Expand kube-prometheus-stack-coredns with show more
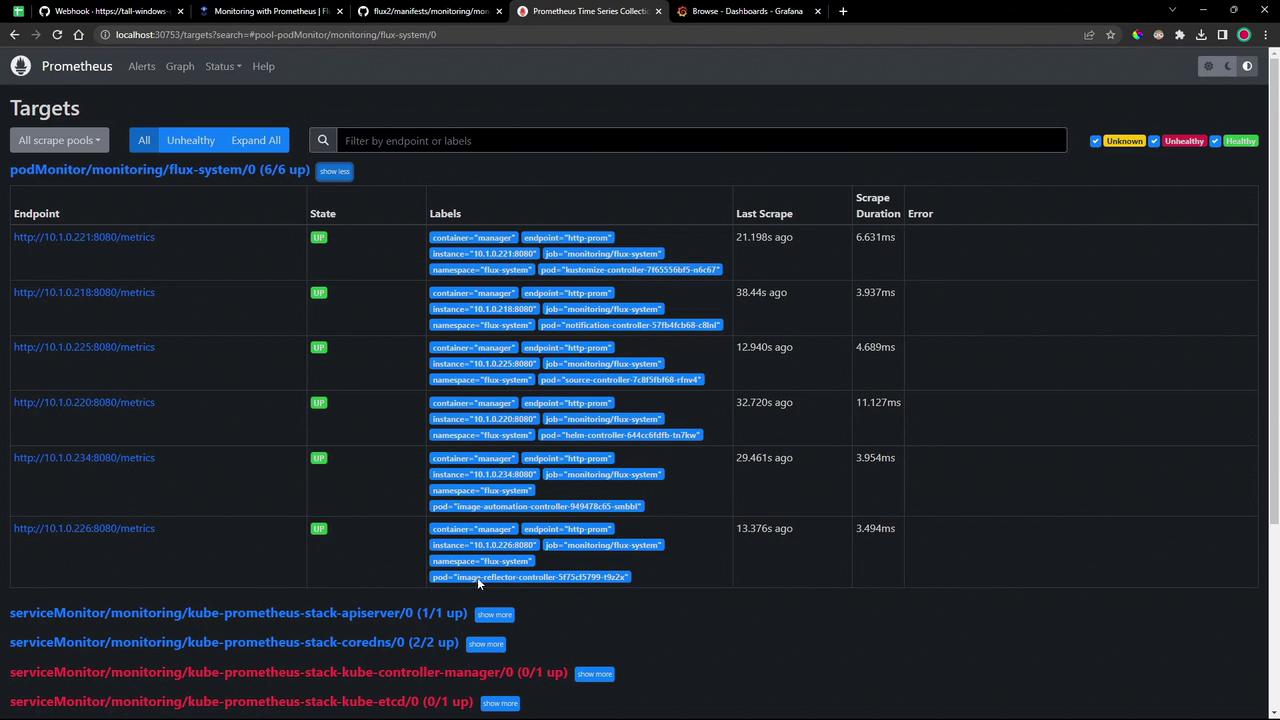 coord(486,644)
